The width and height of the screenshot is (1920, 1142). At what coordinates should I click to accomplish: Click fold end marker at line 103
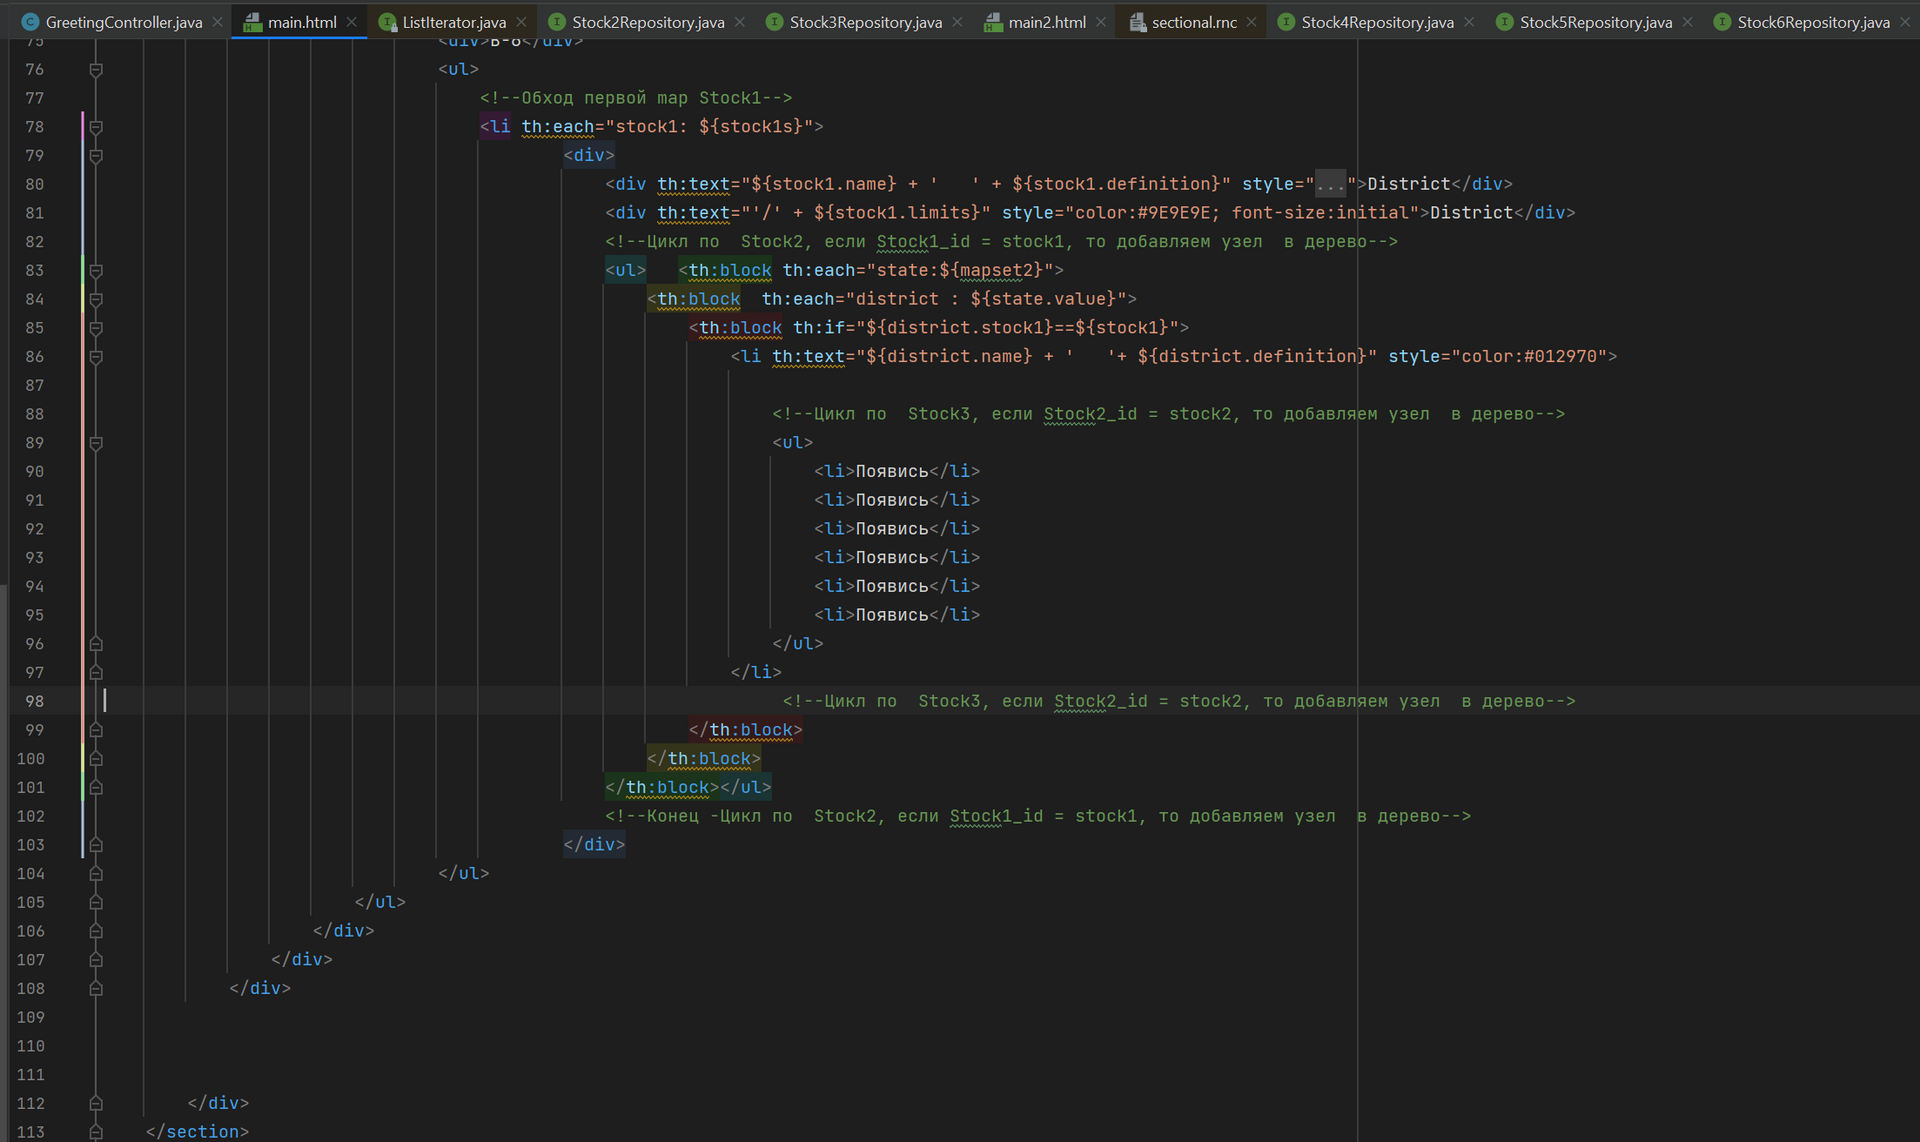tap(96, 845)
